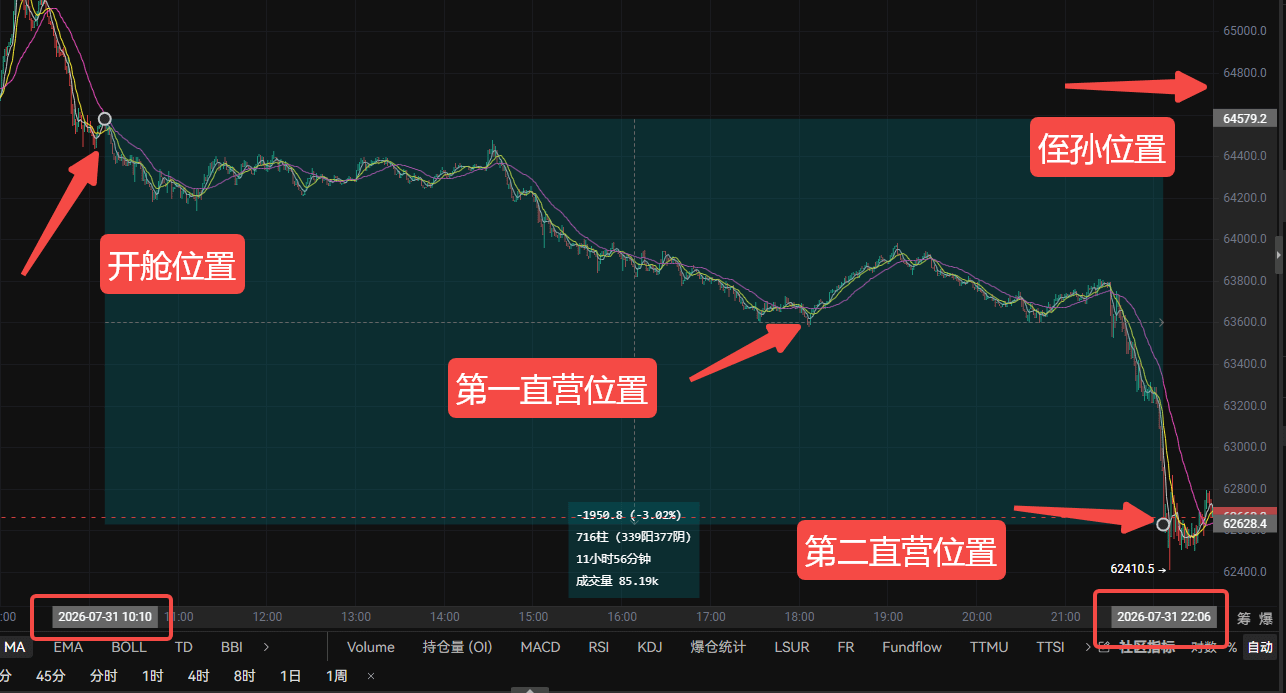This screenshot has width=1286, height=693.
Task: Click the 716柱 (339阳377阴) bar count text
Action: pos(633,537)
